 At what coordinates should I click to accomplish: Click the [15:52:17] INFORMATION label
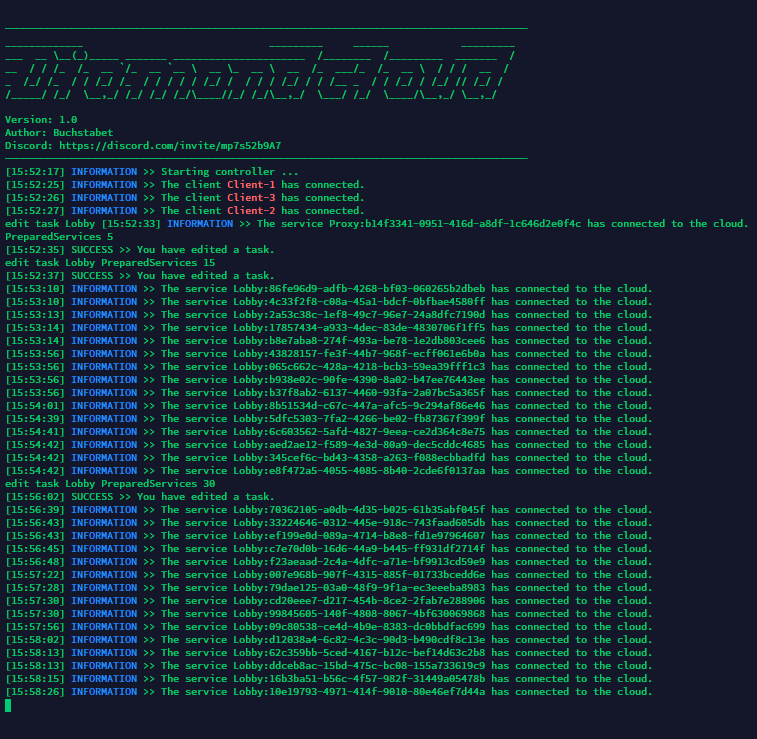tap(104, 172)
